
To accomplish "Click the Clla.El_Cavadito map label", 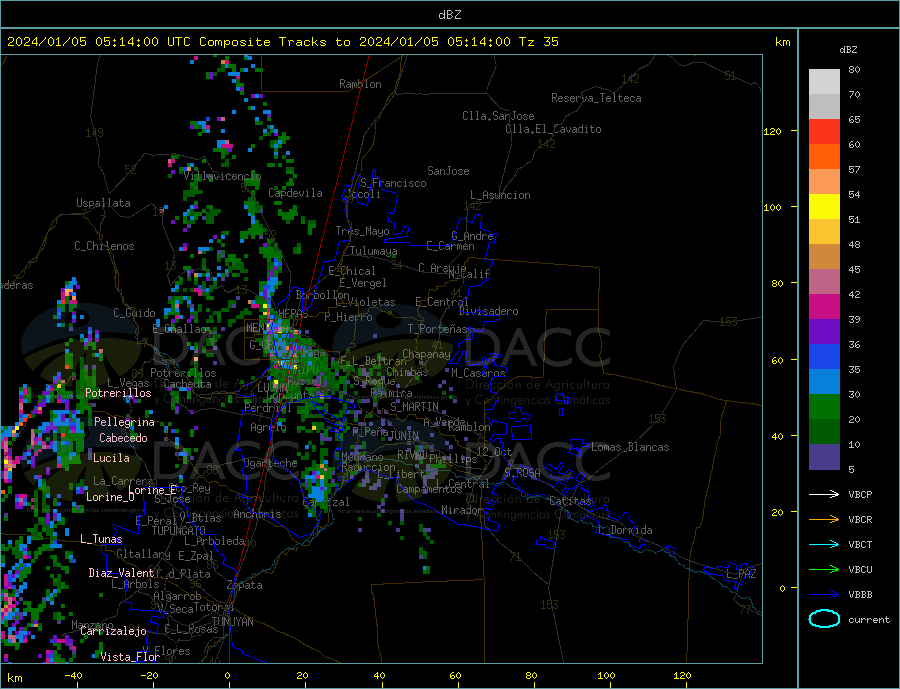I will click(x=553, y=129).
